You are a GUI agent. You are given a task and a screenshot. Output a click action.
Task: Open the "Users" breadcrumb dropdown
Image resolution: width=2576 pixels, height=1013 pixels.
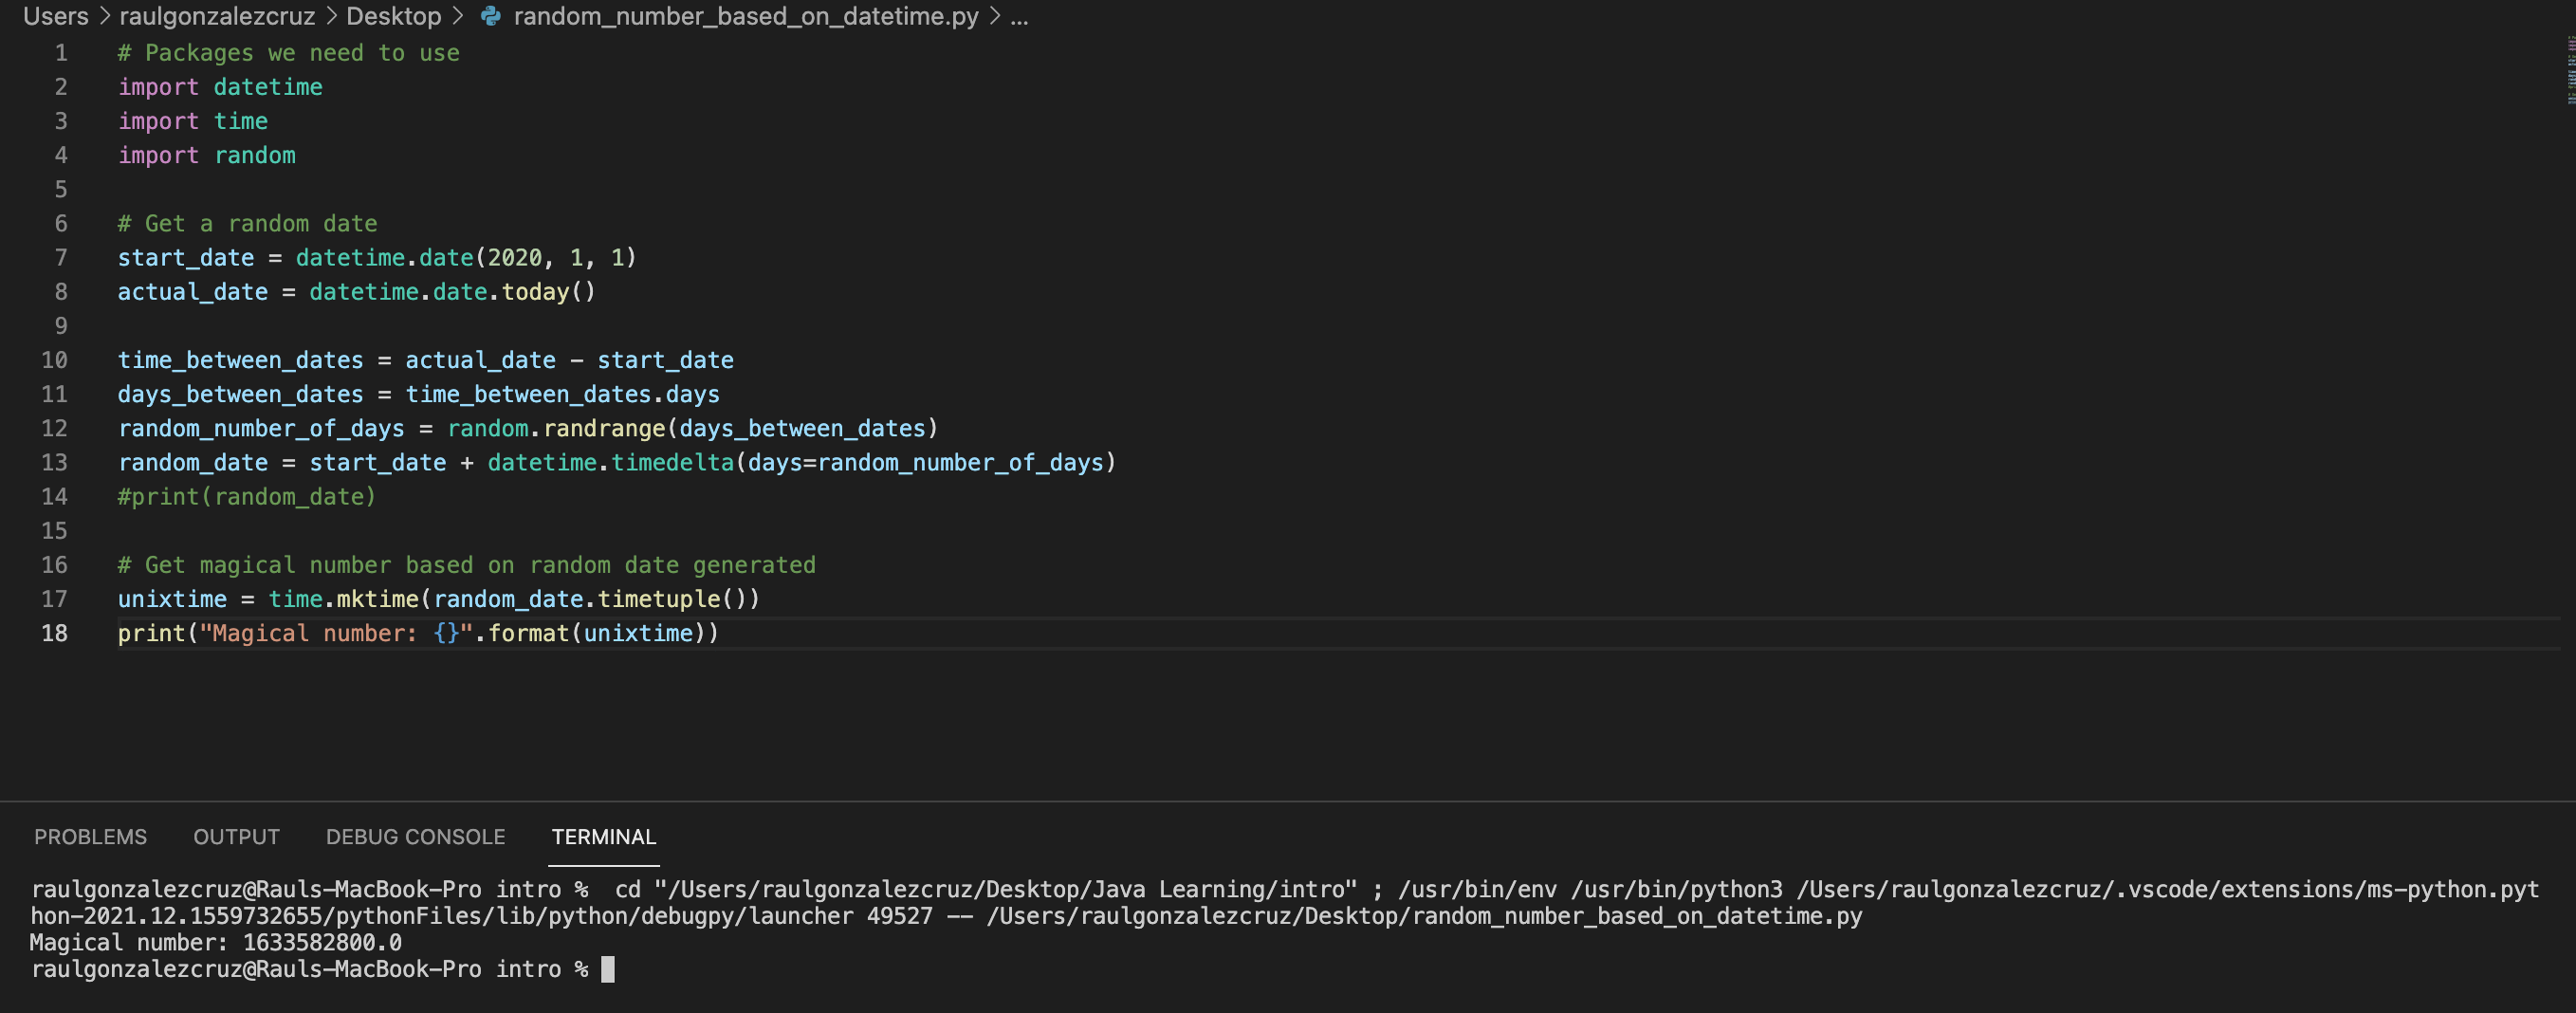coord(55,16)
